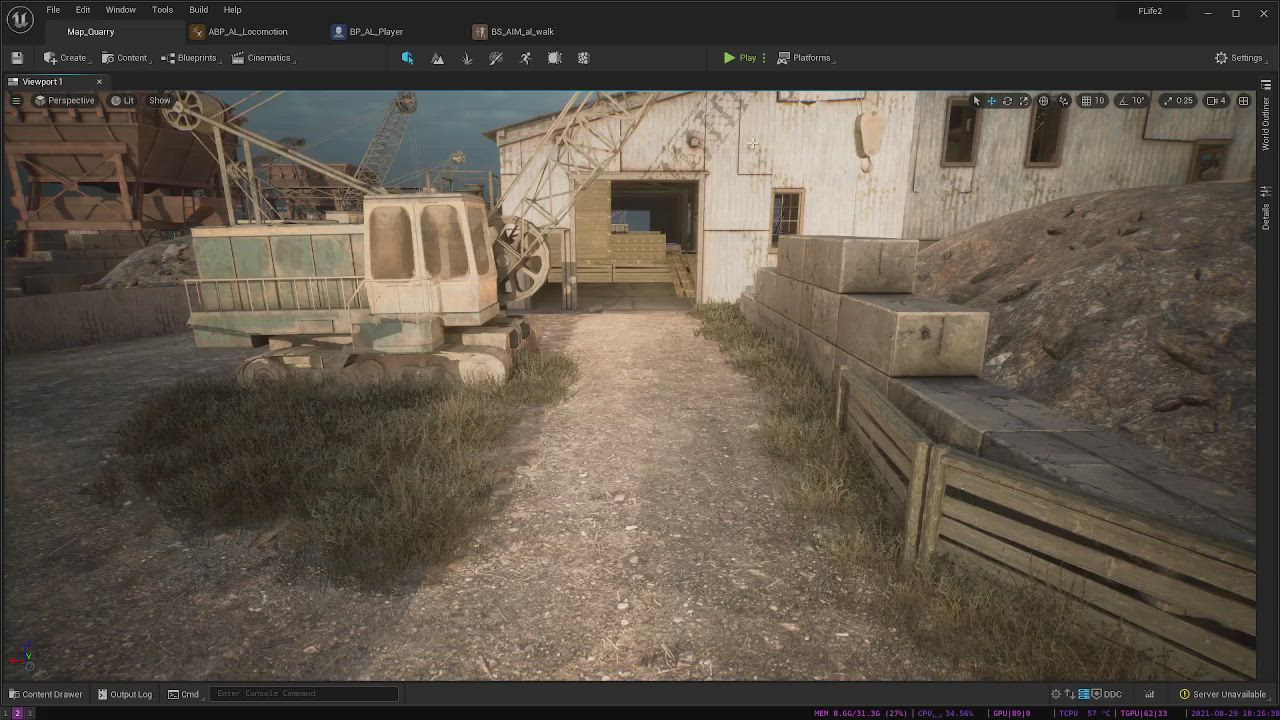Toggle scale snapping icon
Screen dimensions: 1280x720
1168,101
